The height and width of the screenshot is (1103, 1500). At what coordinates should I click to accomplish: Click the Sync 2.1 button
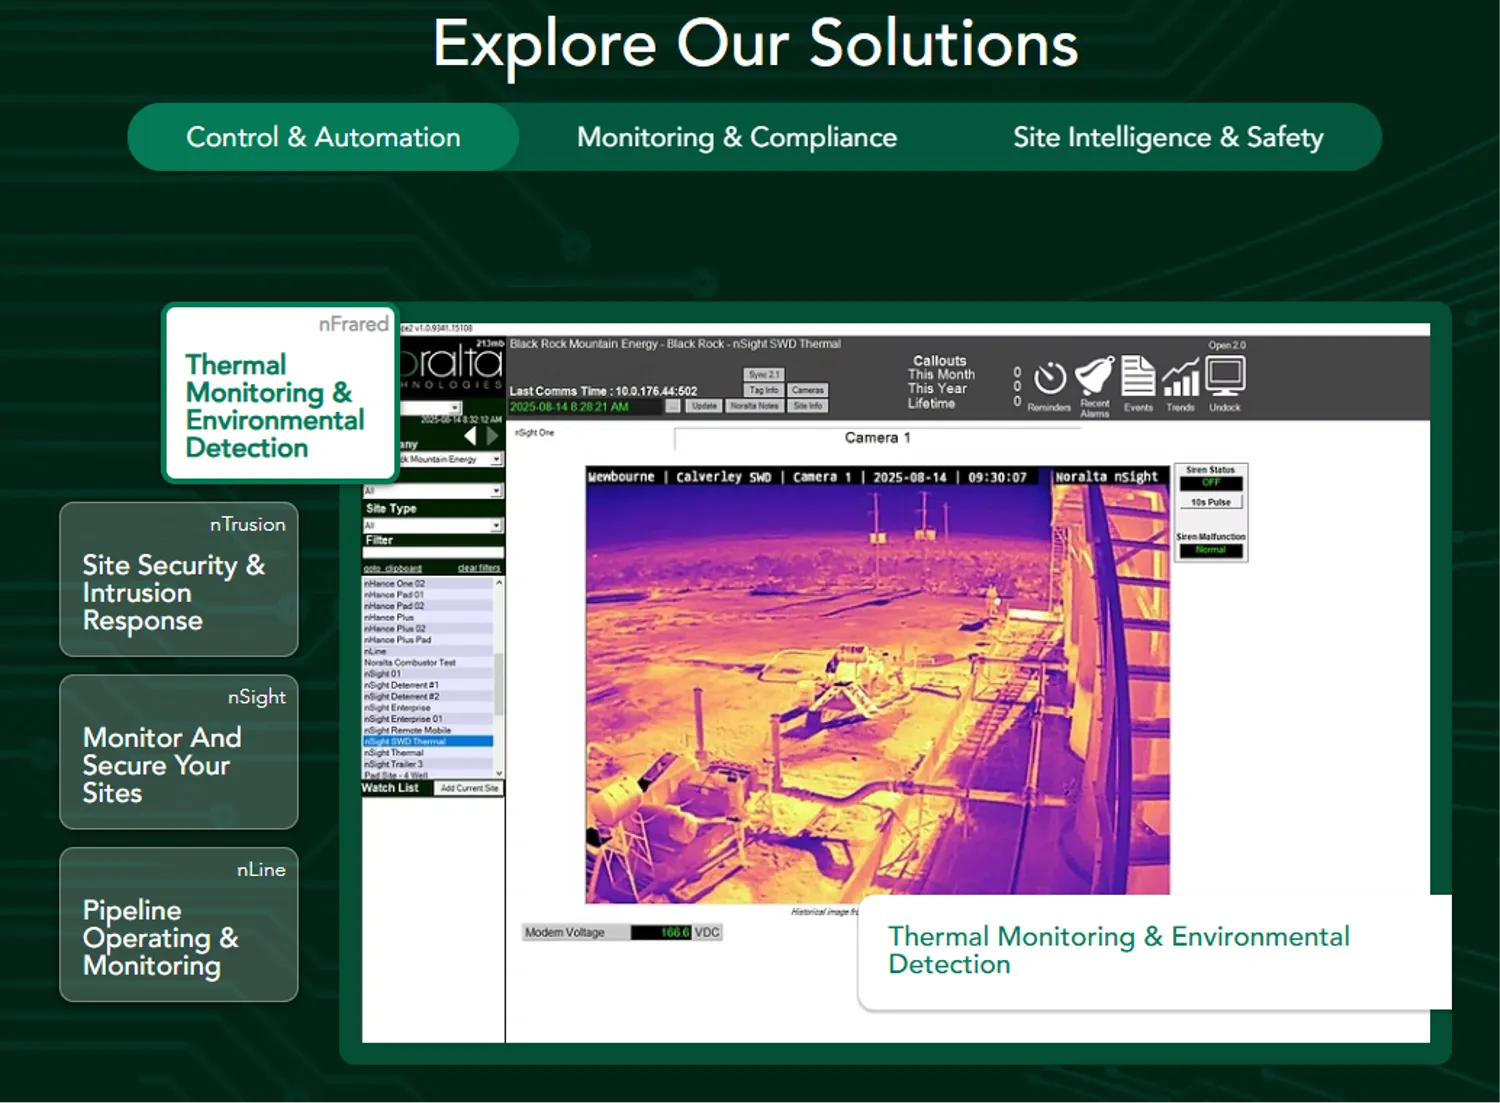[x=764, y=375]
